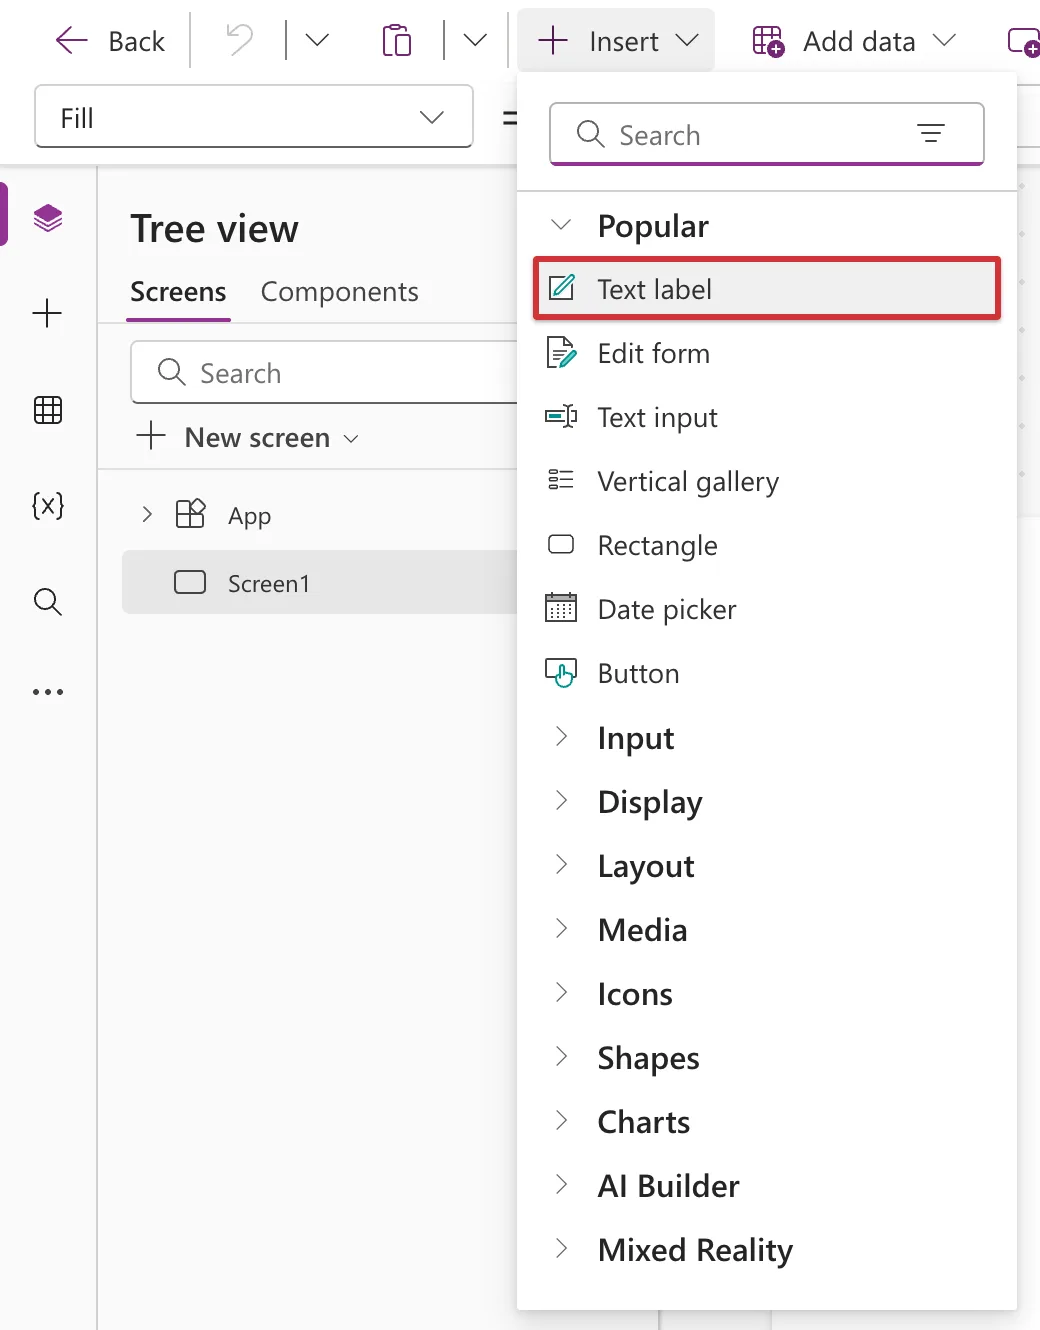
Task: Select Screen1 in the tree view
Action: point(320,582)
